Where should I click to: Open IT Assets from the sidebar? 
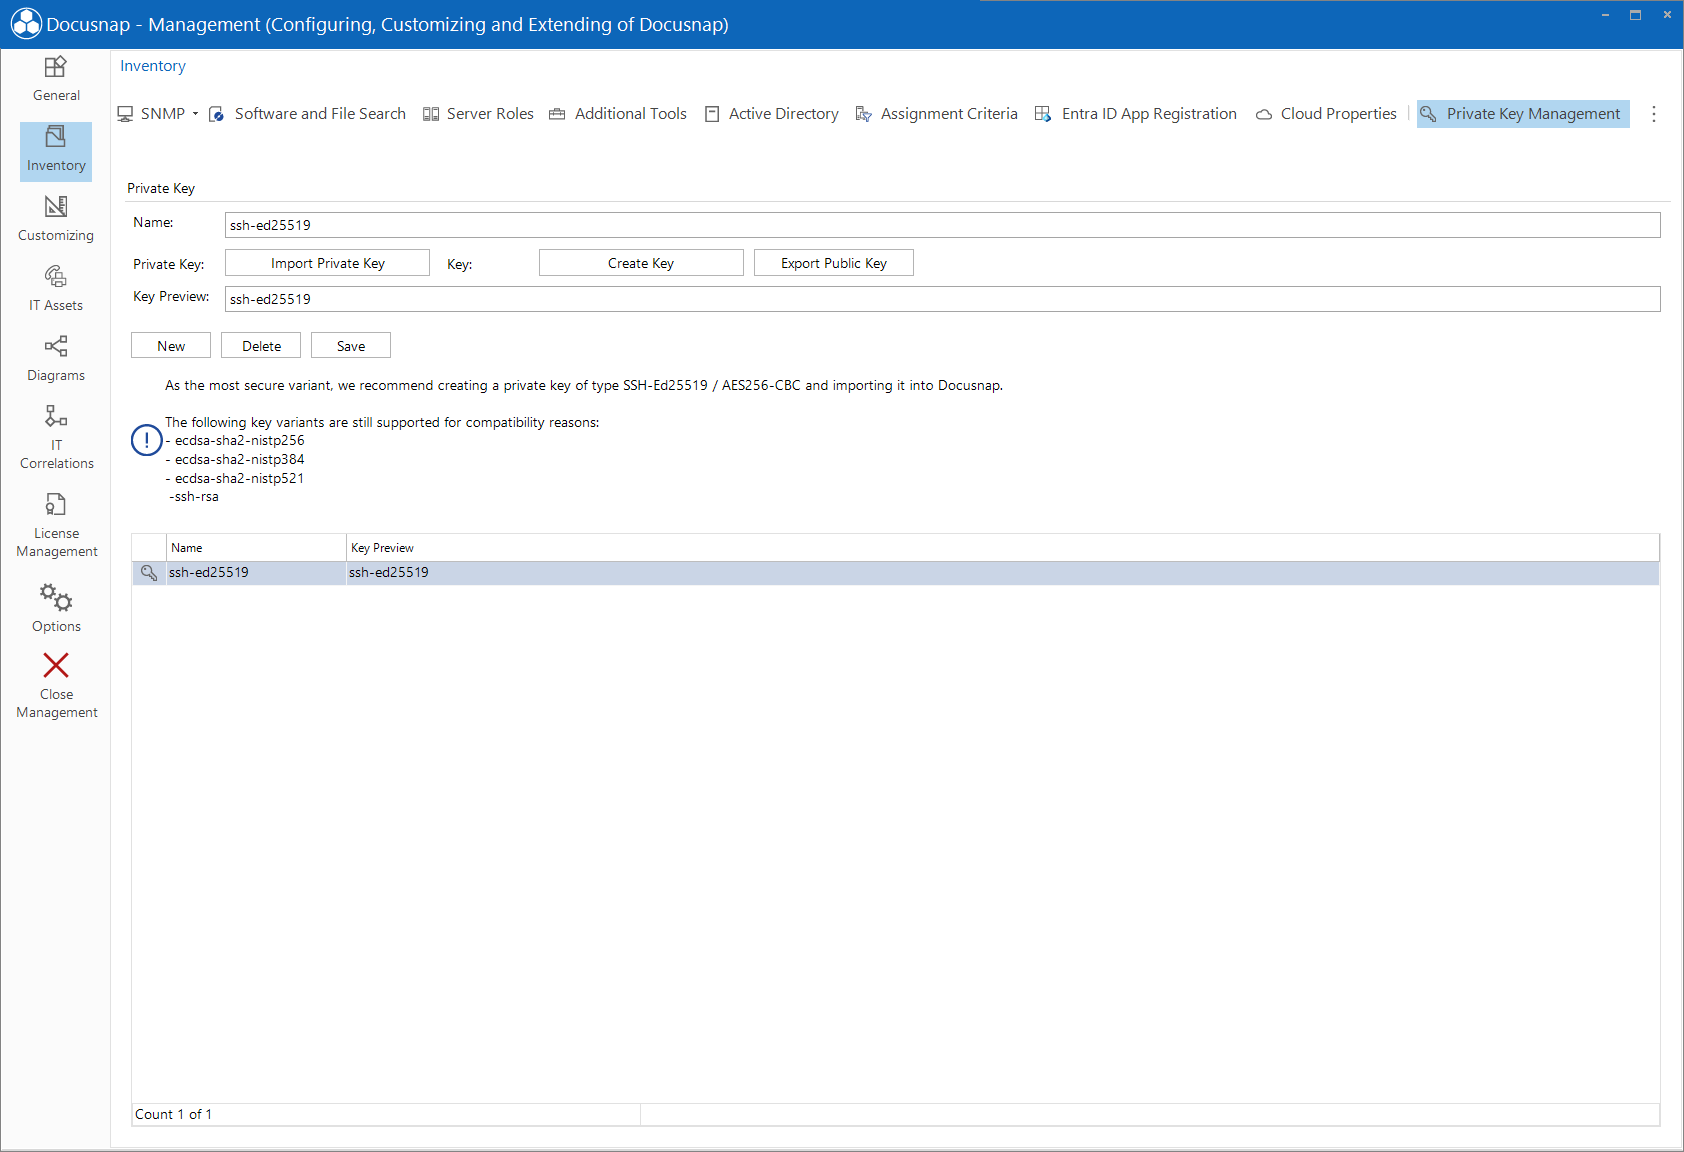point(55,289)
